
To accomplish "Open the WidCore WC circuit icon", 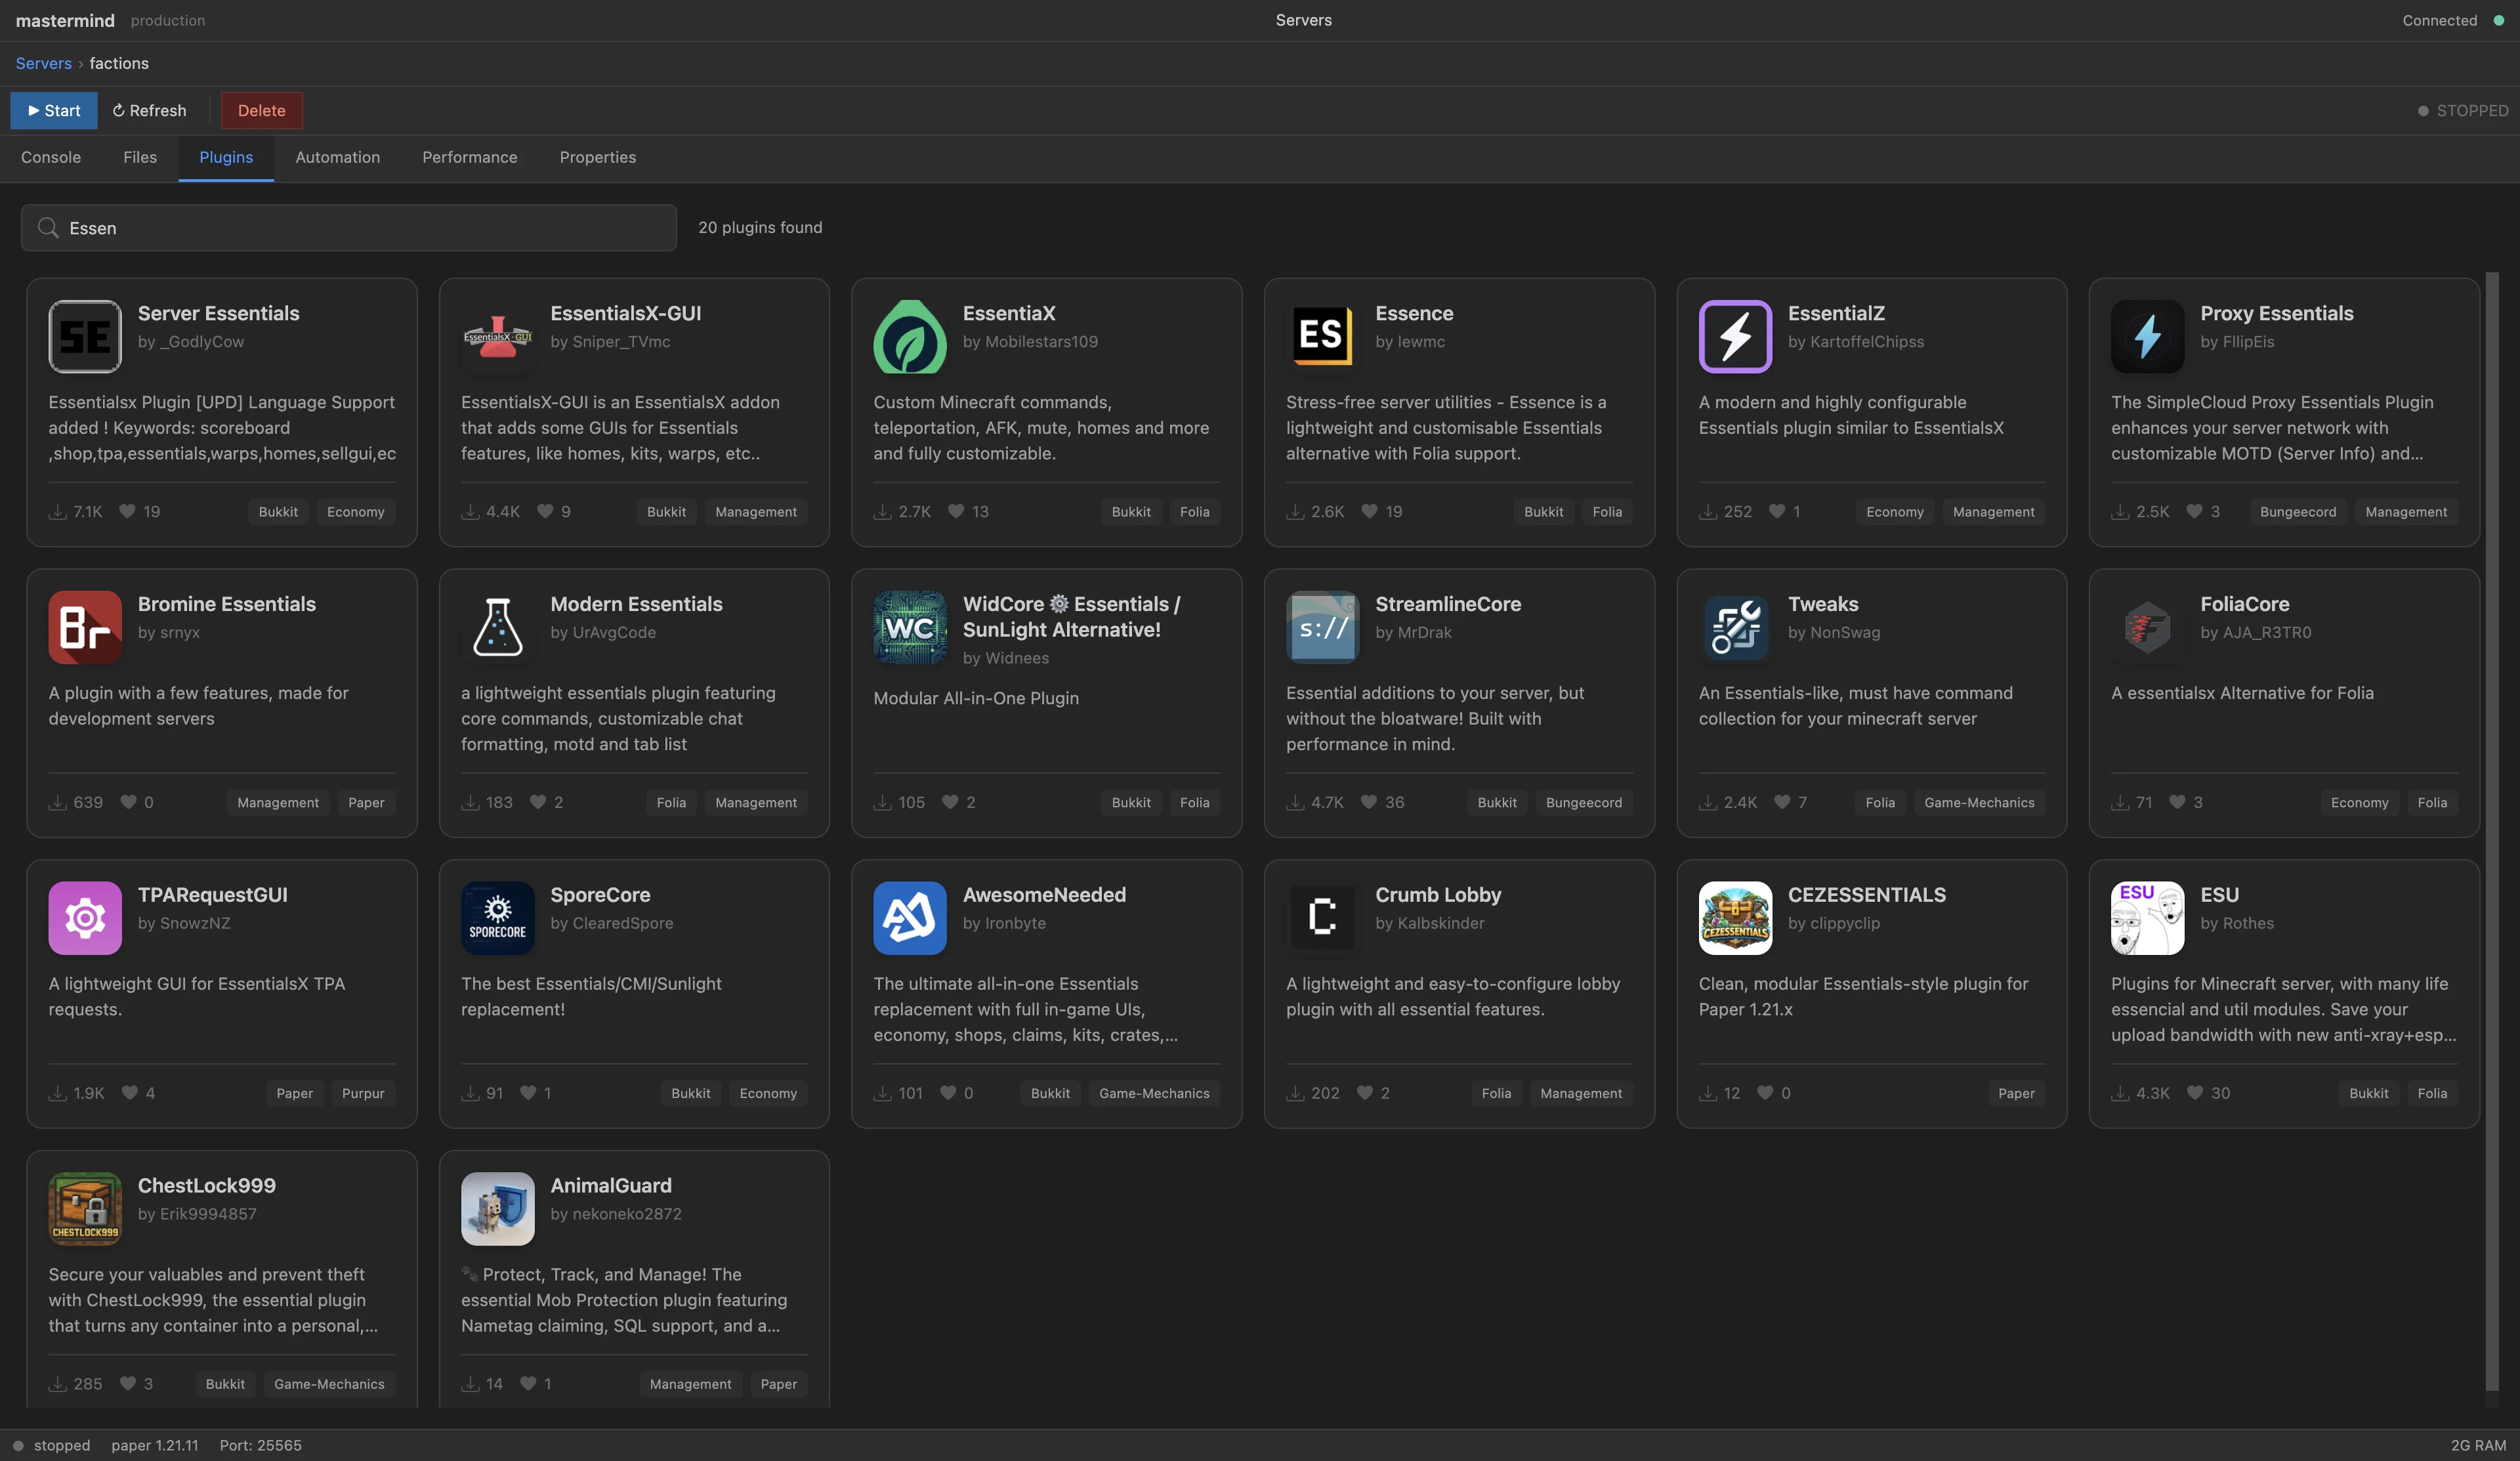I will point(910,627).
